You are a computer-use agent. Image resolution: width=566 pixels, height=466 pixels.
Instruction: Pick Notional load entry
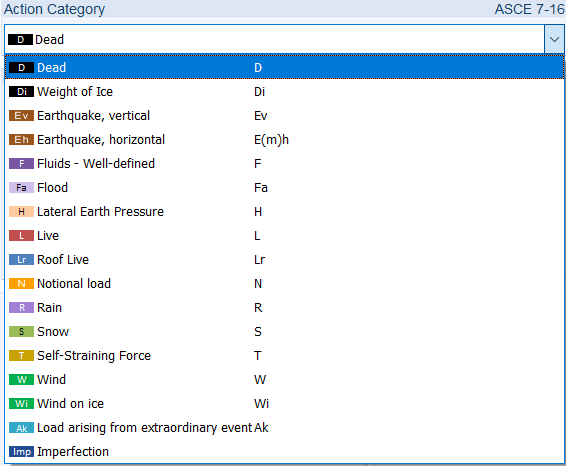point(284,284)
